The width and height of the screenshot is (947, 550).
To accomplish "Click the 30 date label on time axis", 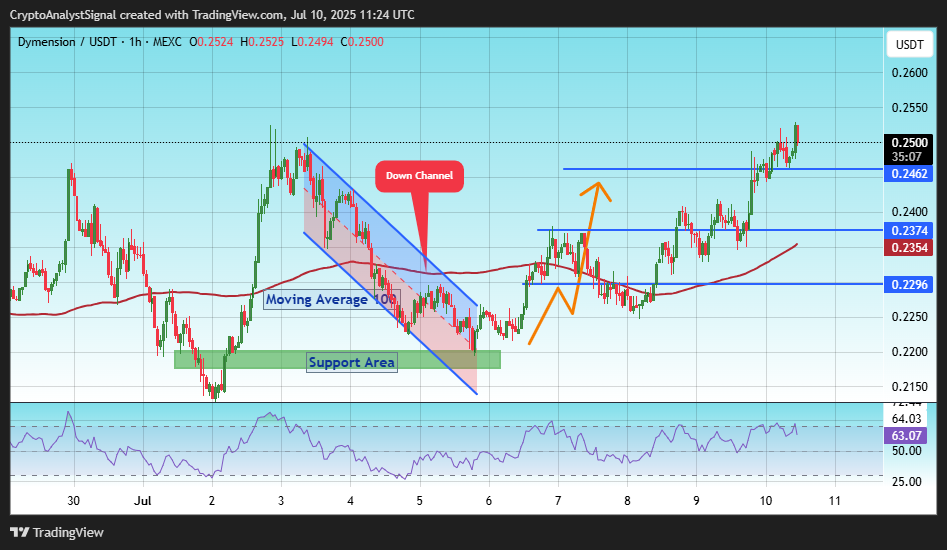I will pos(74,500).
